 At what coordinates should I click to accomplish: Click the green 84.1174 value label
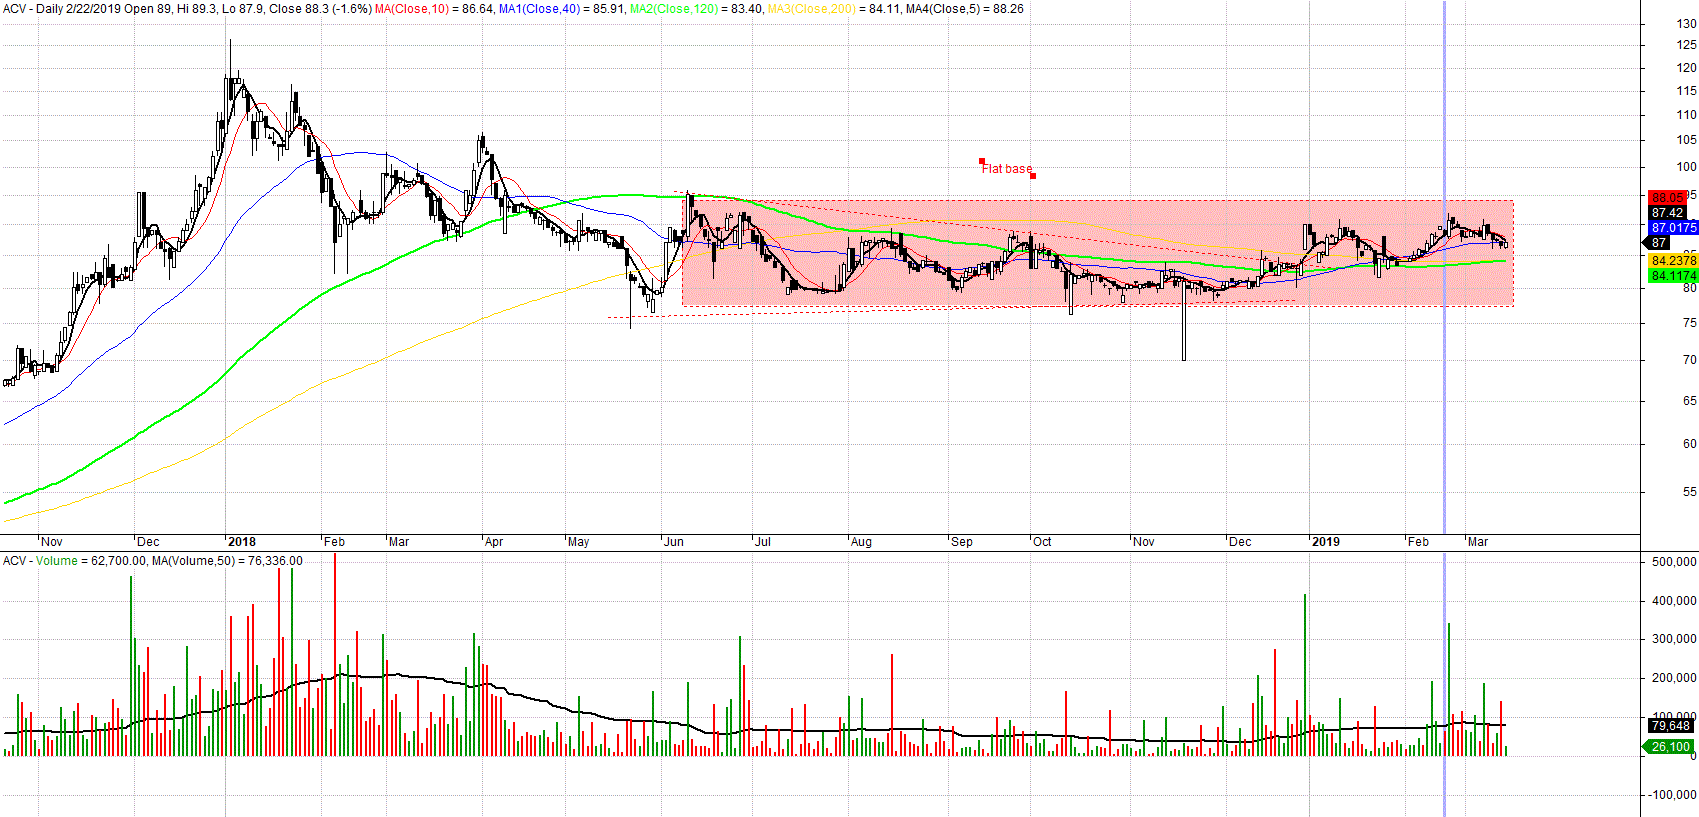click(1673, 276)
